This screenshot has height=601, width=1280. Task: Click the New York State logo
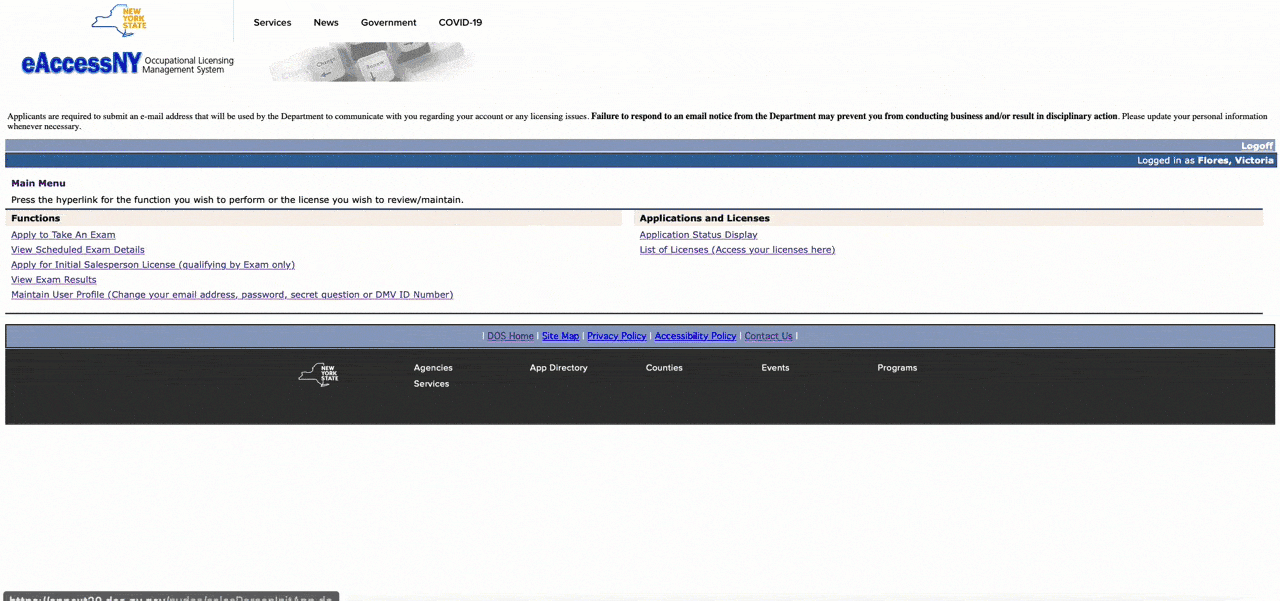click(x=118, y=20)
